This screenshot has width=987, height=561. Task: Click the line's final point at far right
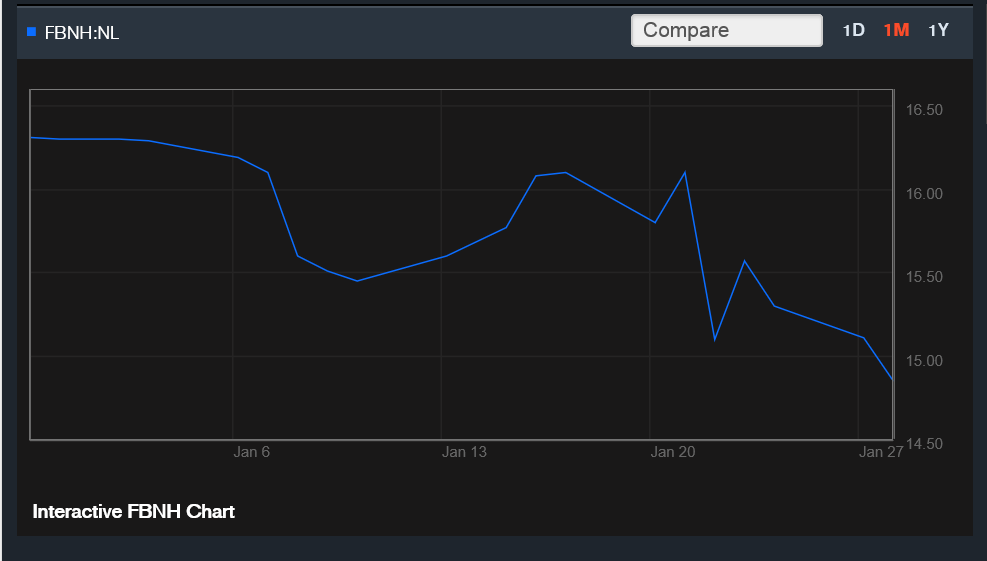point(891,379)
